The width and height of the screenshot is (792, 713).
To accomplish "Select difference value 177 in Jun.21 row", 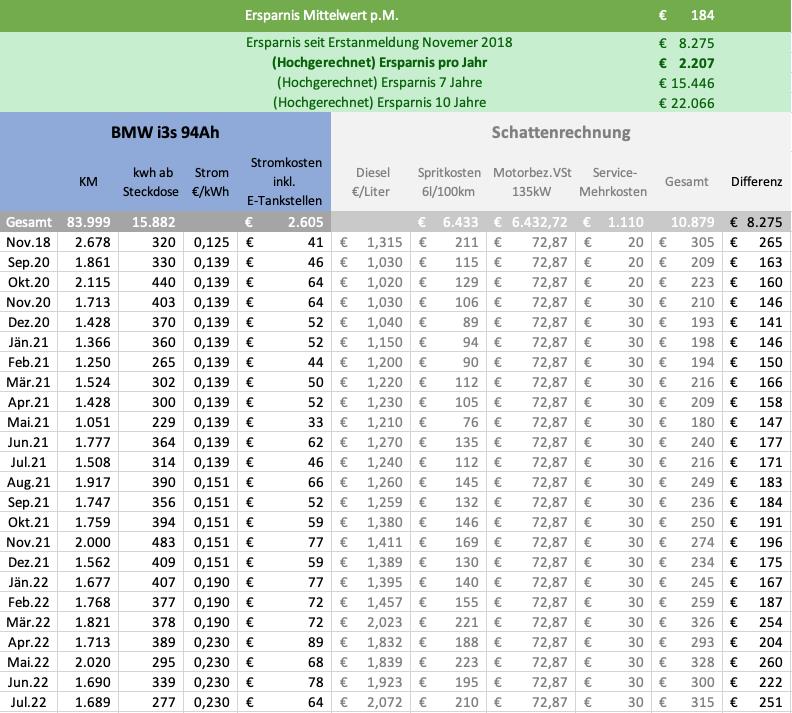I will 770,442.
